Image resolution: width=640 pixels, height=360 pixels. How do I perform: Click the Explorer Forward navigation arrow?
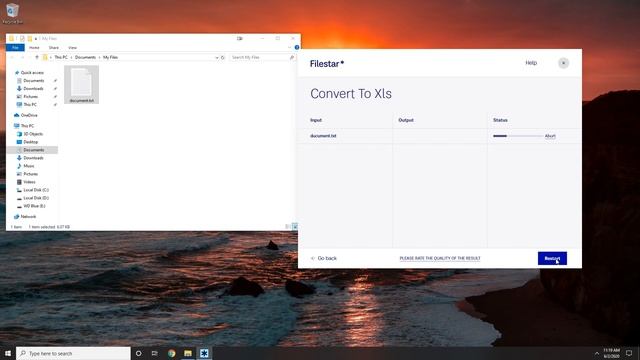click(x=22, y=58)
